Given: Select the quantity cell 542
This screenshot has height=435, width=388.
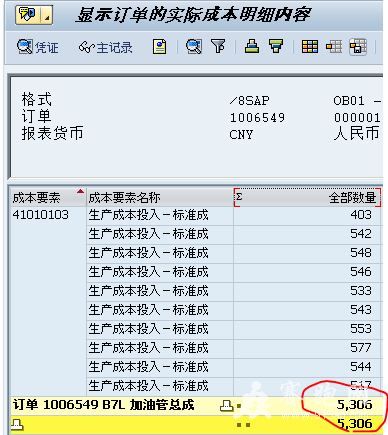Looking at the screenshot, I should tap(307, 234).
